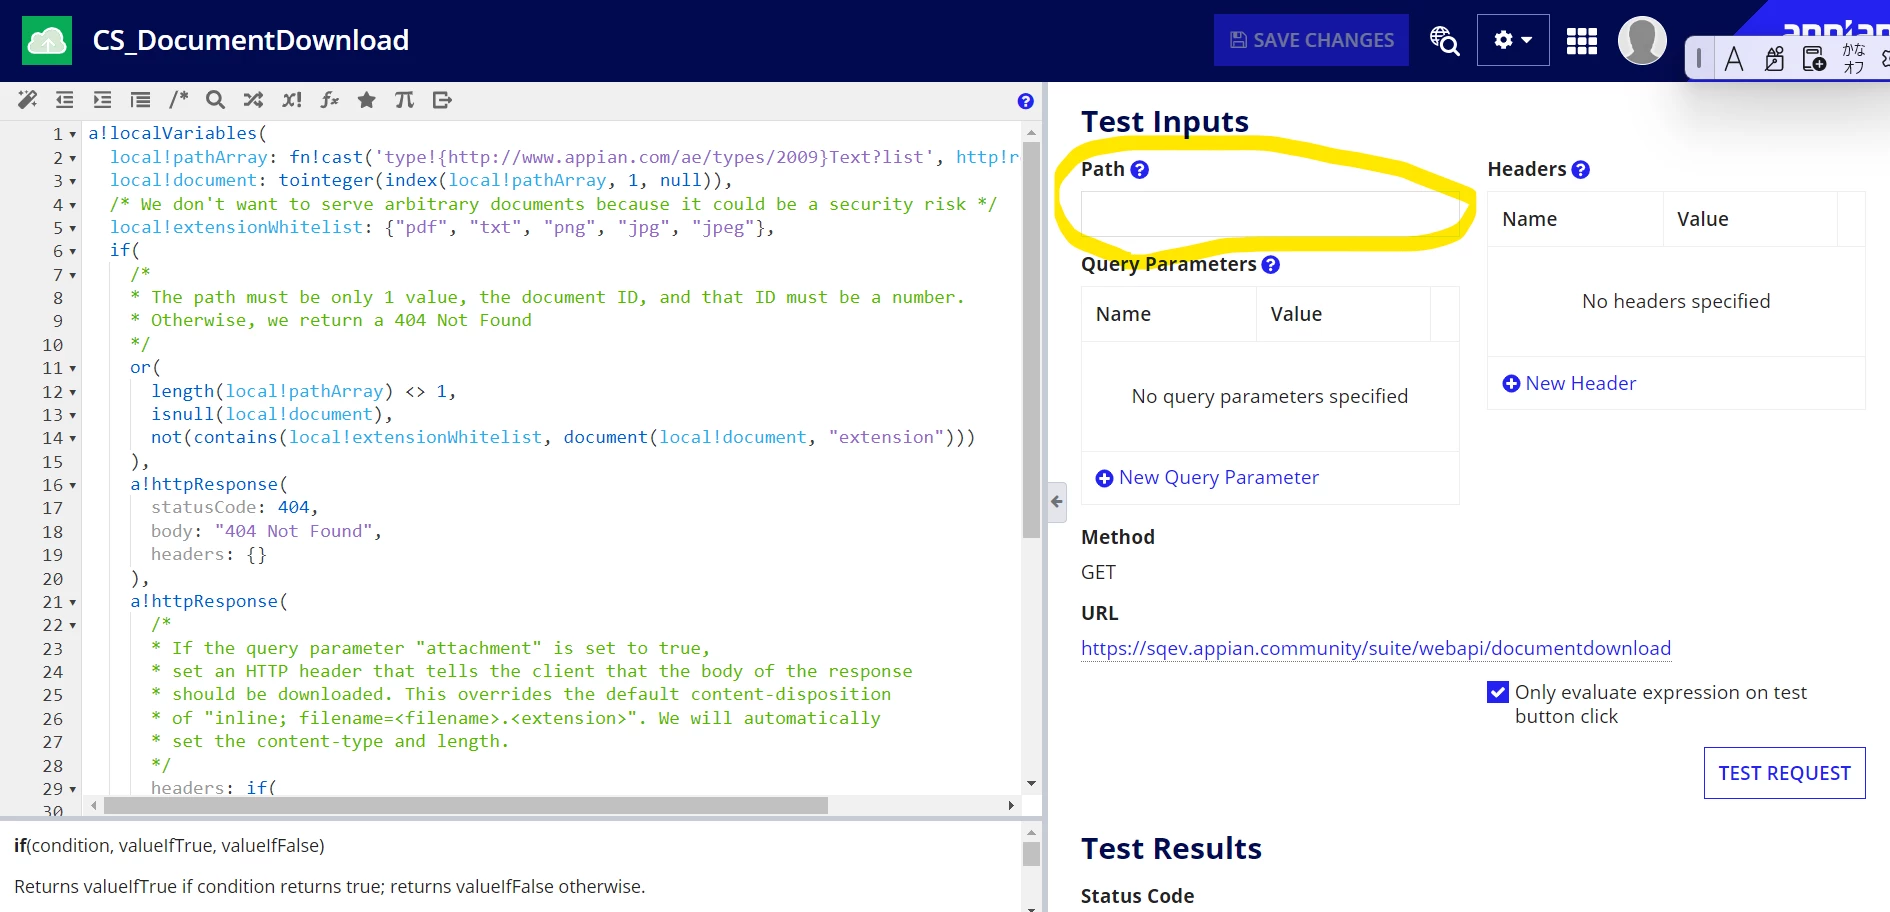Image resolution: width=1890 pixels, height=912 pixels.
Task: Open the expression editor help question mark
Action: 1025,101
